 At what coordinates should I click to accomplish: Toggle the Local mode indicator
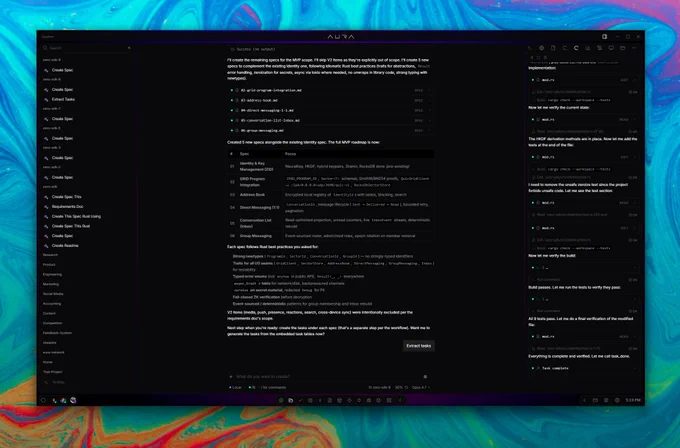coord(235,388)
